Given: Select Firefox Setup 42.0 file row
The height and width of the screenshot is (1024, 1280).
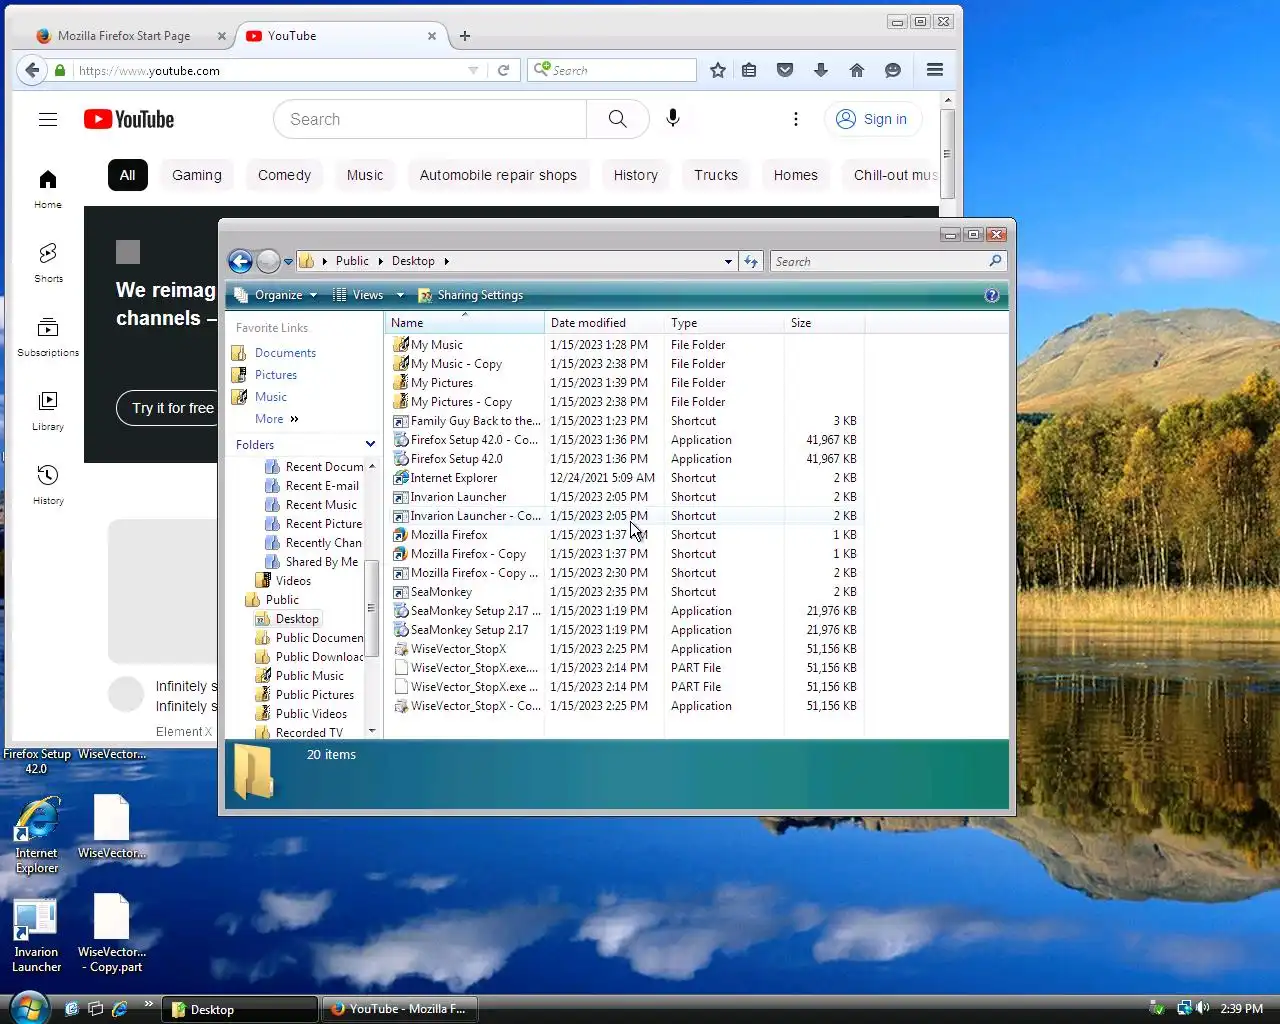Looking at the screenshot, I should pyautogui.click(x=625, y=459).
